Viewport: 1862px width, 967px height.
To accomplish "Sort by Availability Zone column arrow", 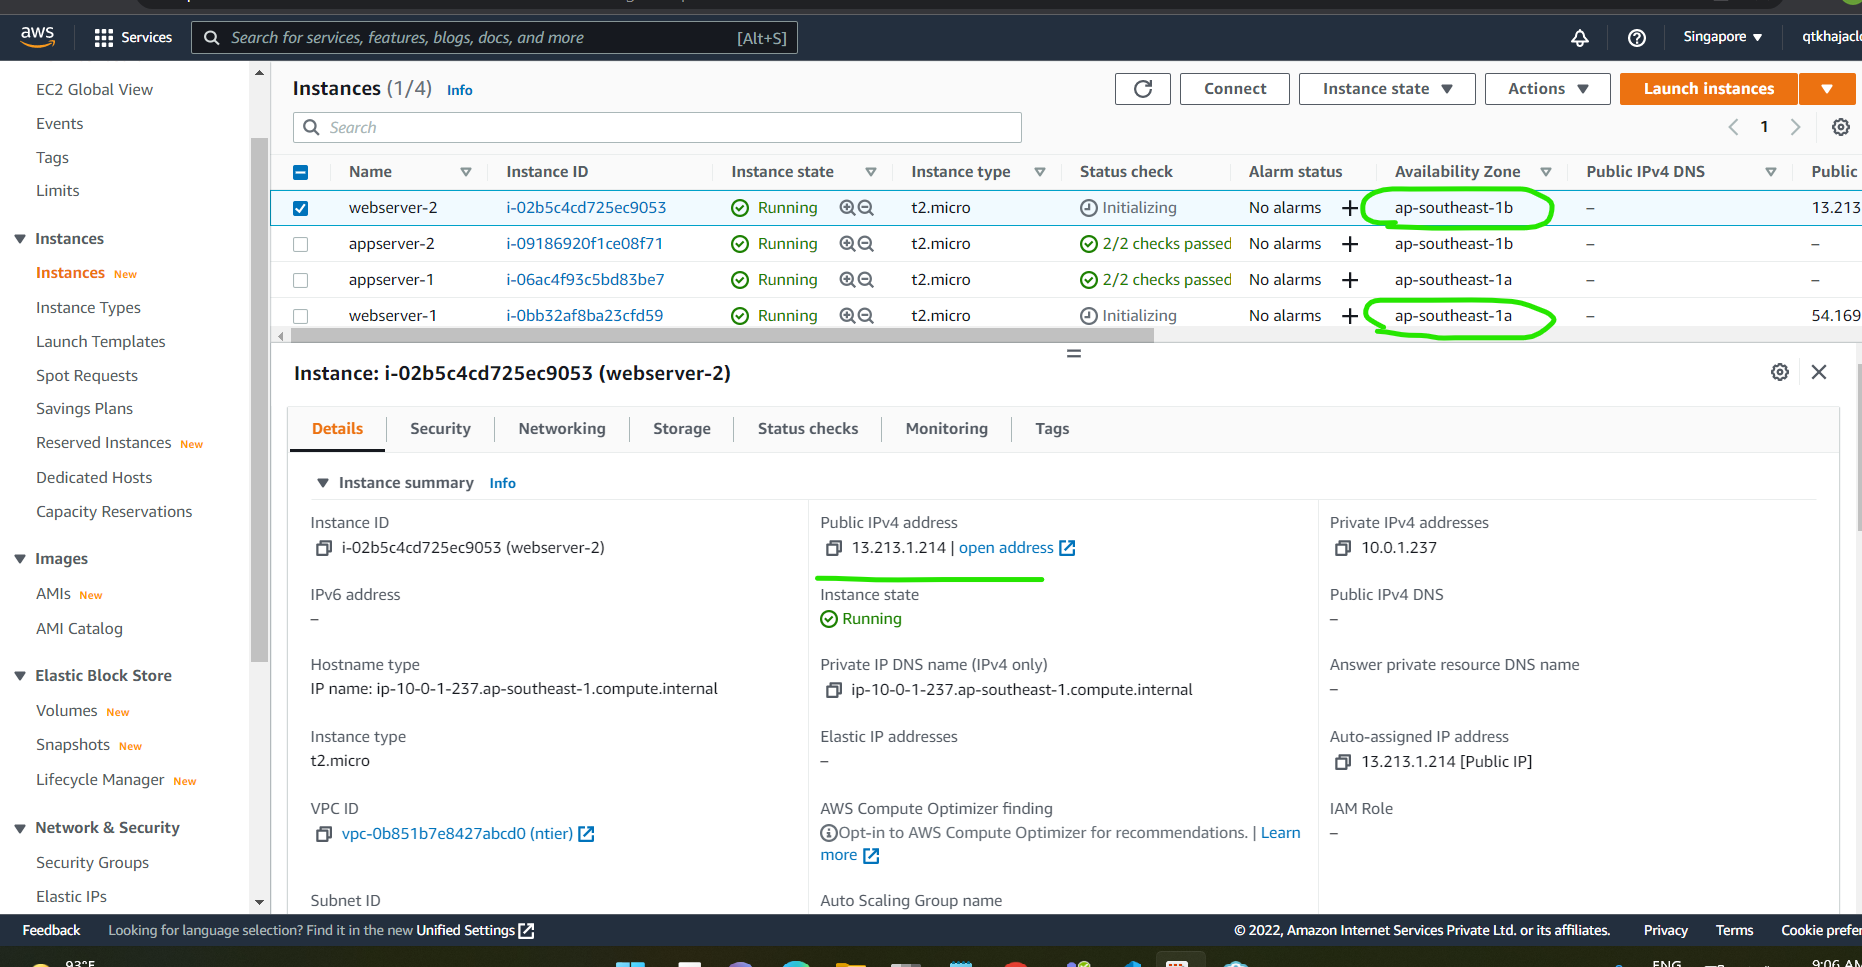I will [x=1546, y=172].
